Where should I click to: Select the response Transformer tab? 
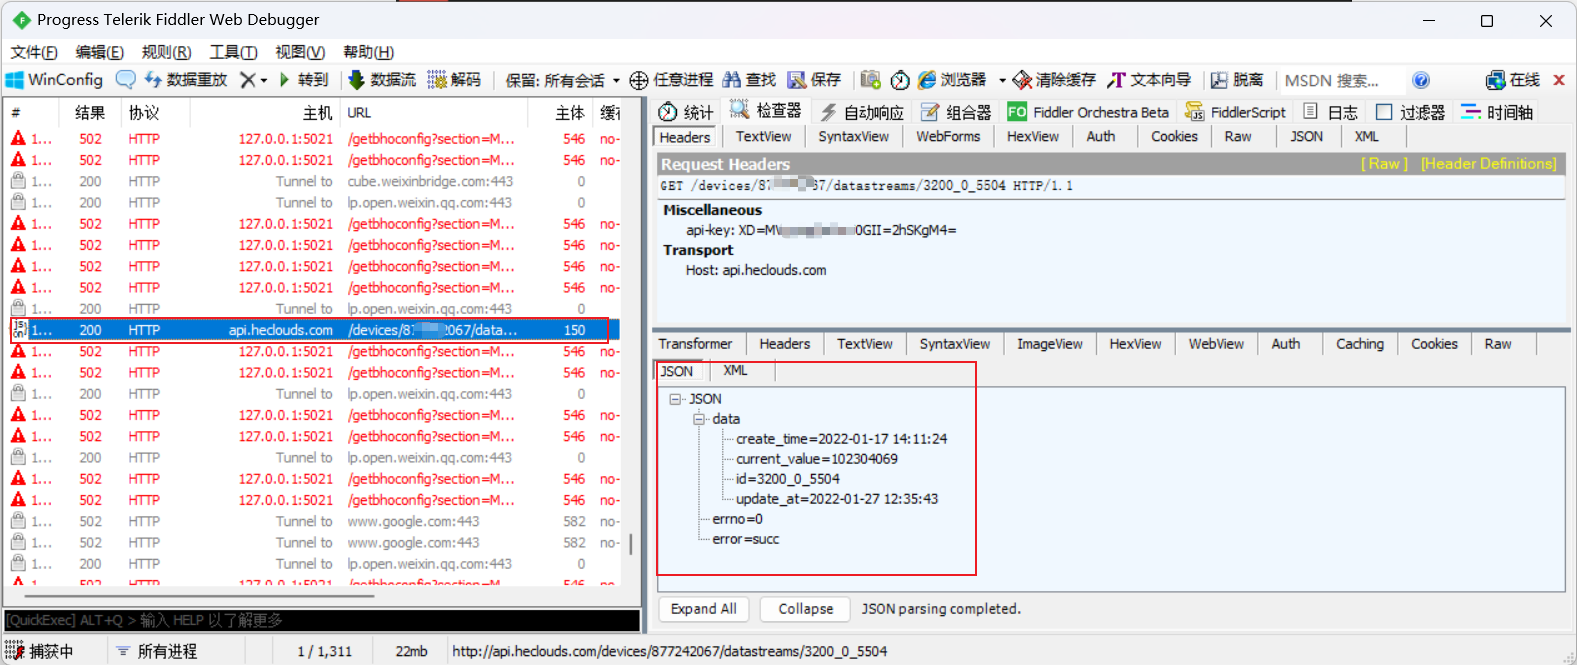(695, 344)
